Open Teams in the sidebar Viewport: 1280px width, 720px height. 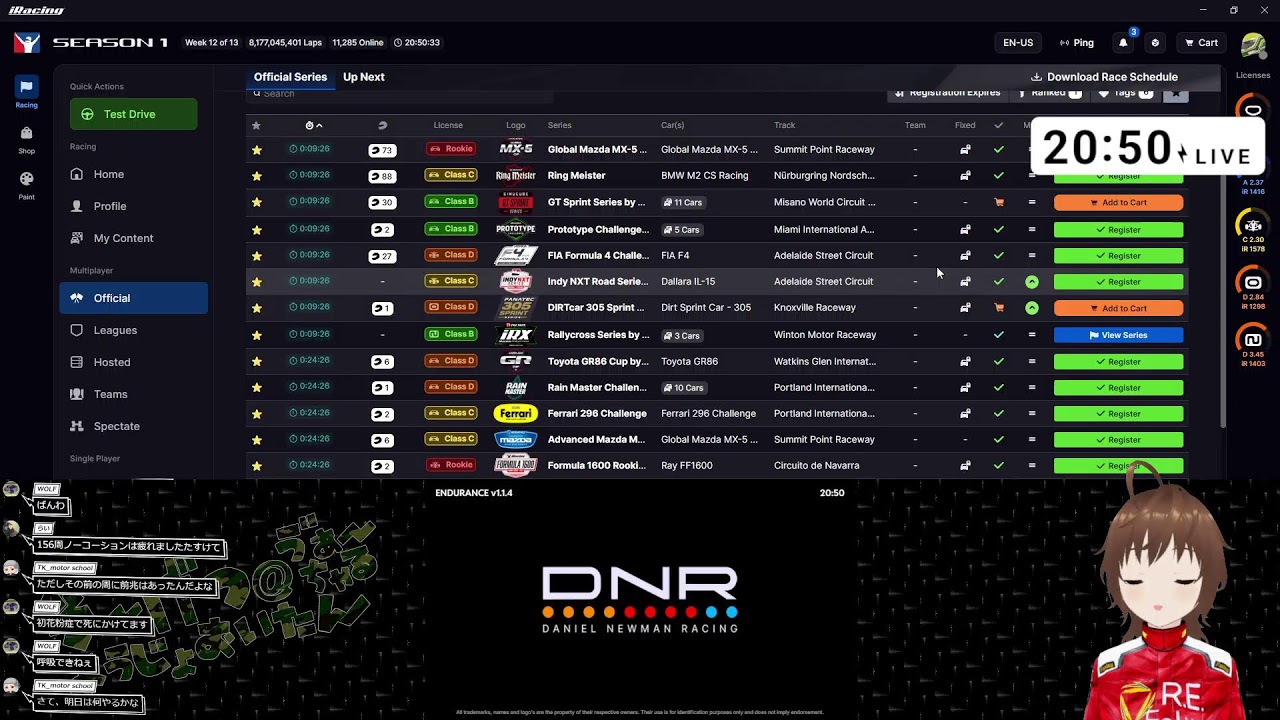click(110, 394)
